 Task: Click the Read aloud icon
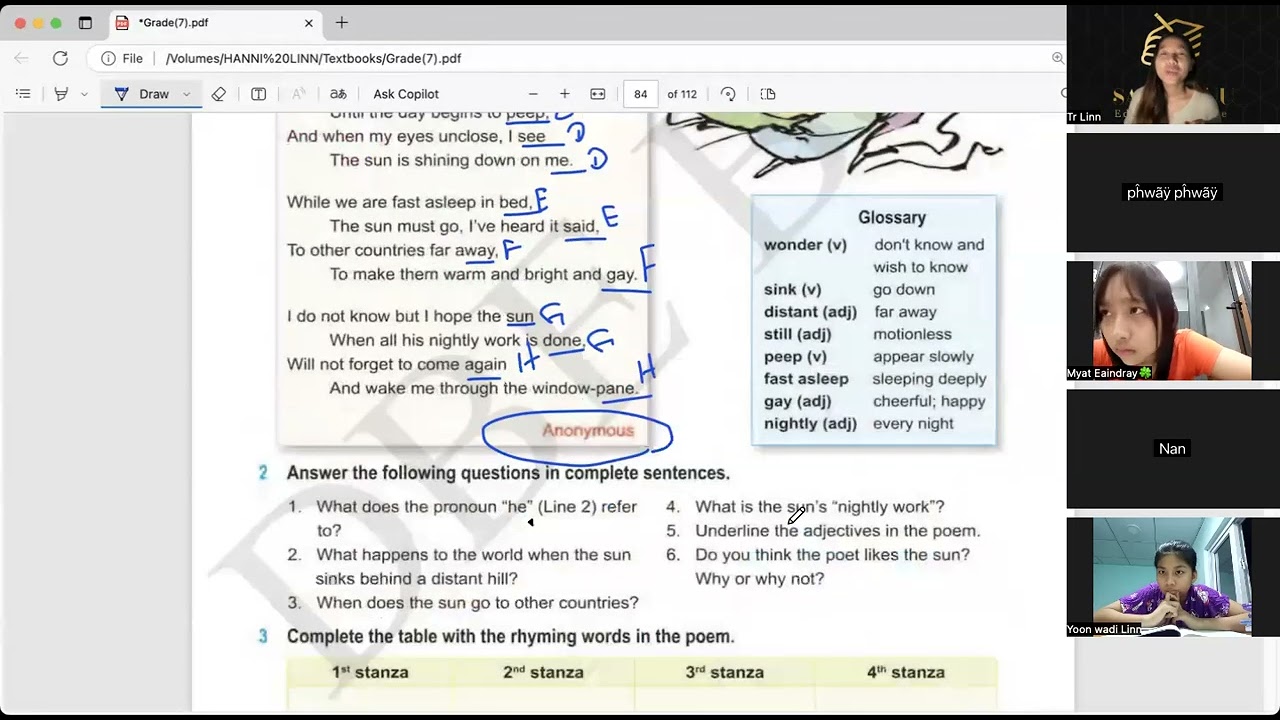(x=298, y=94)
